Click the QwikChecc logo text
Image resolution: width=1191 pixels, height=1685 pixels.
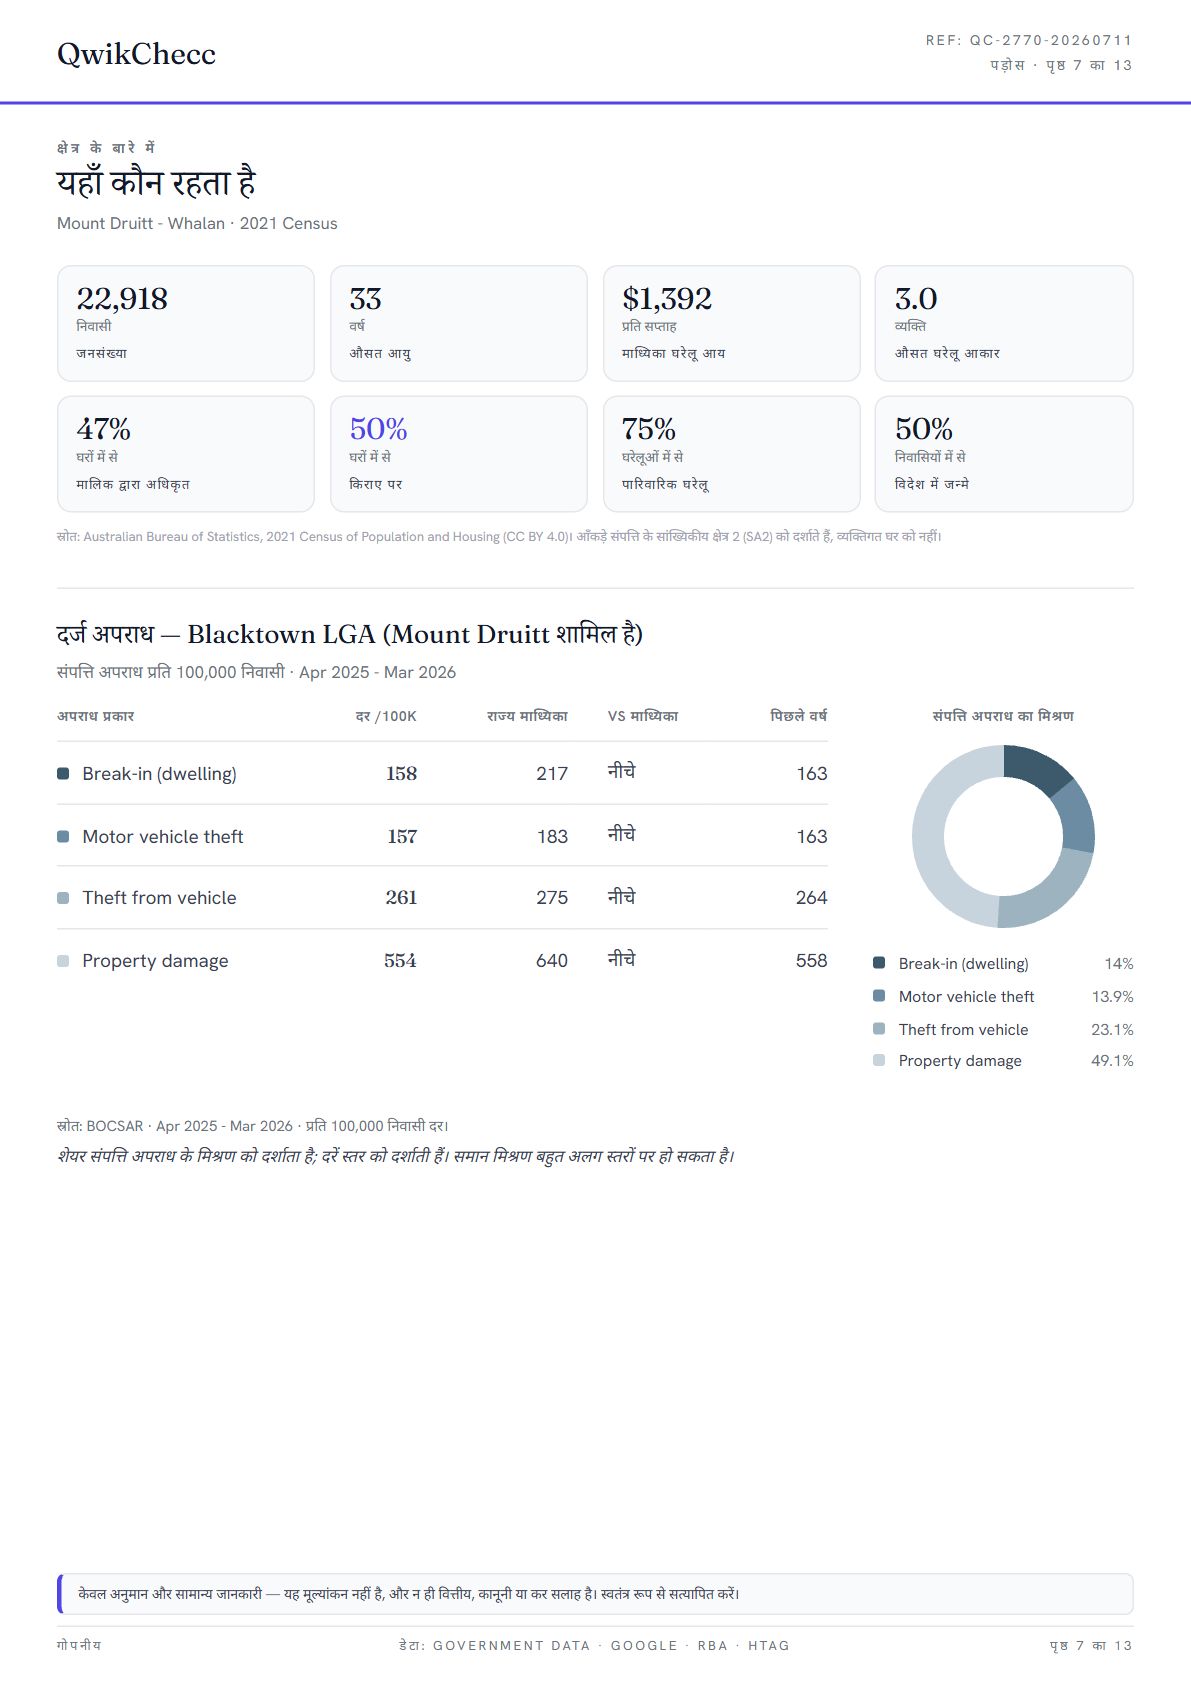136,54
